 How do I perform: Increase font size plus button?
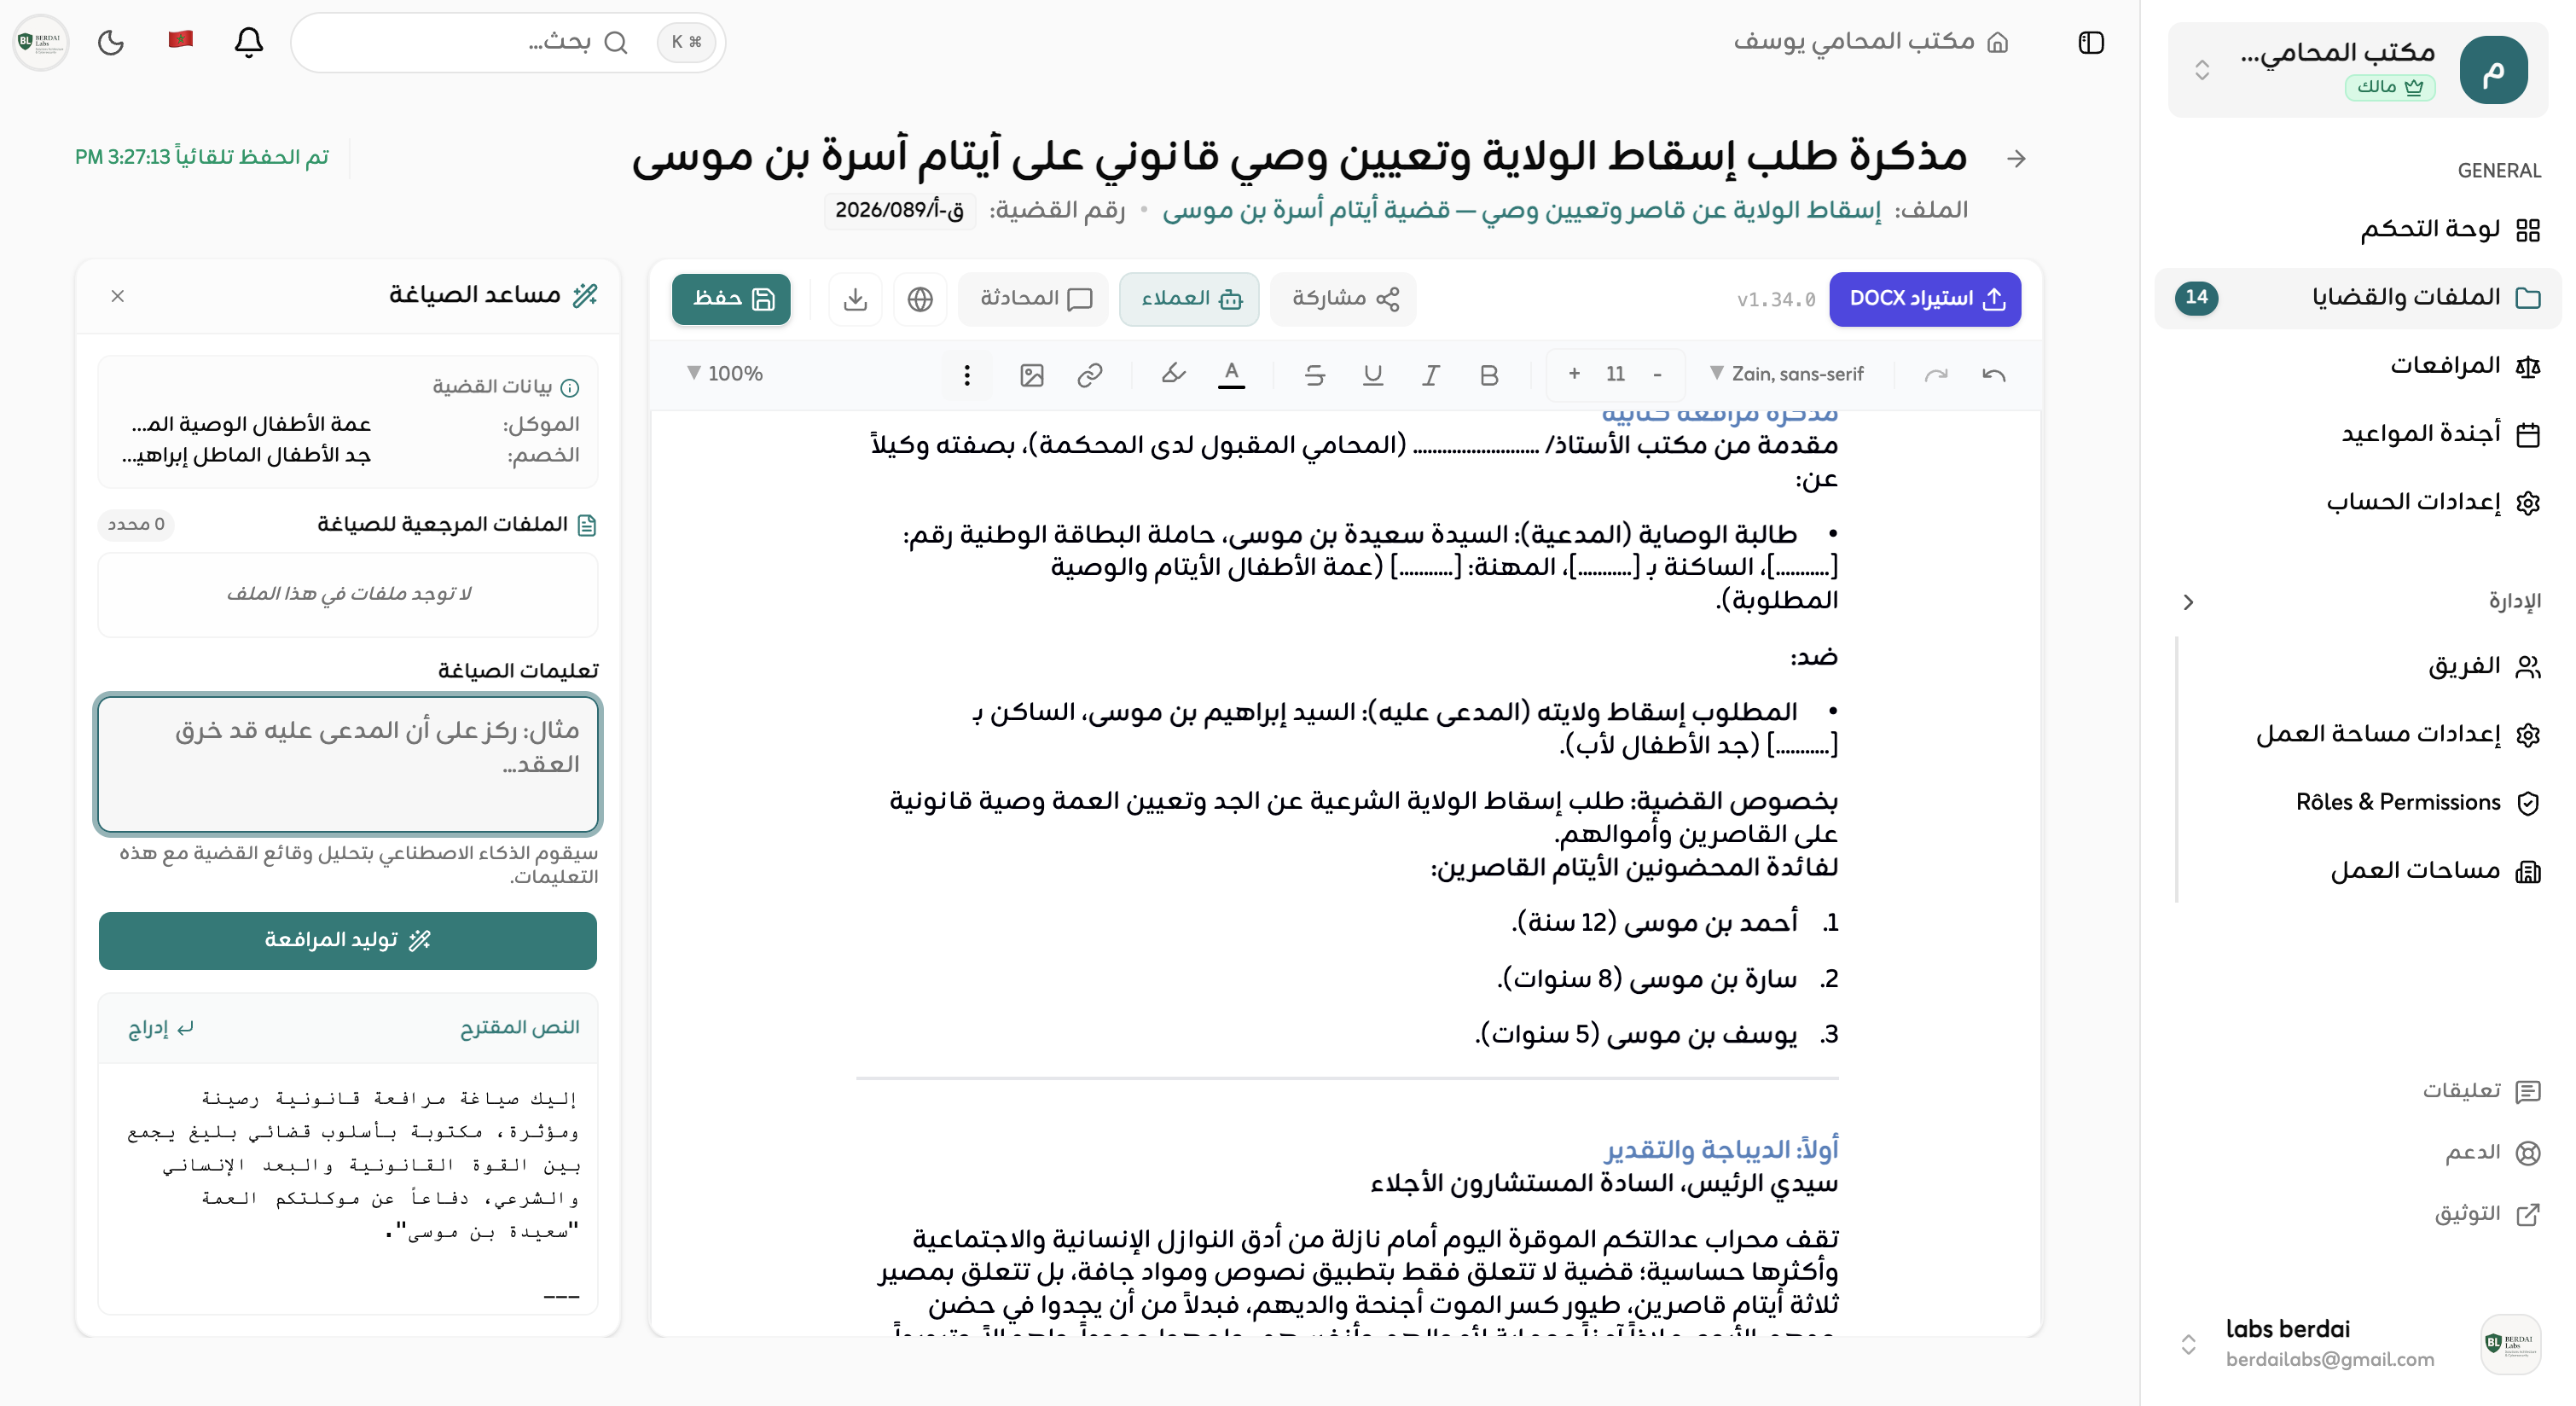pyautogui.click(x=1574, y=374)
